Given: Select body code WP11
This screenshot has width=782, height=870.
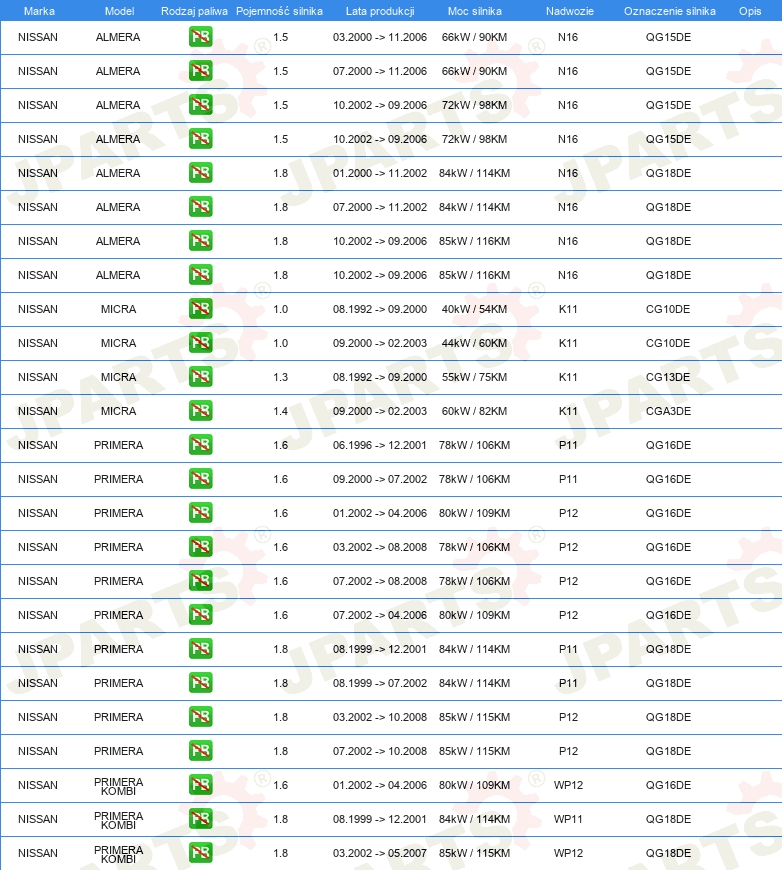Looking at the screenshot, I should (568, 819).
